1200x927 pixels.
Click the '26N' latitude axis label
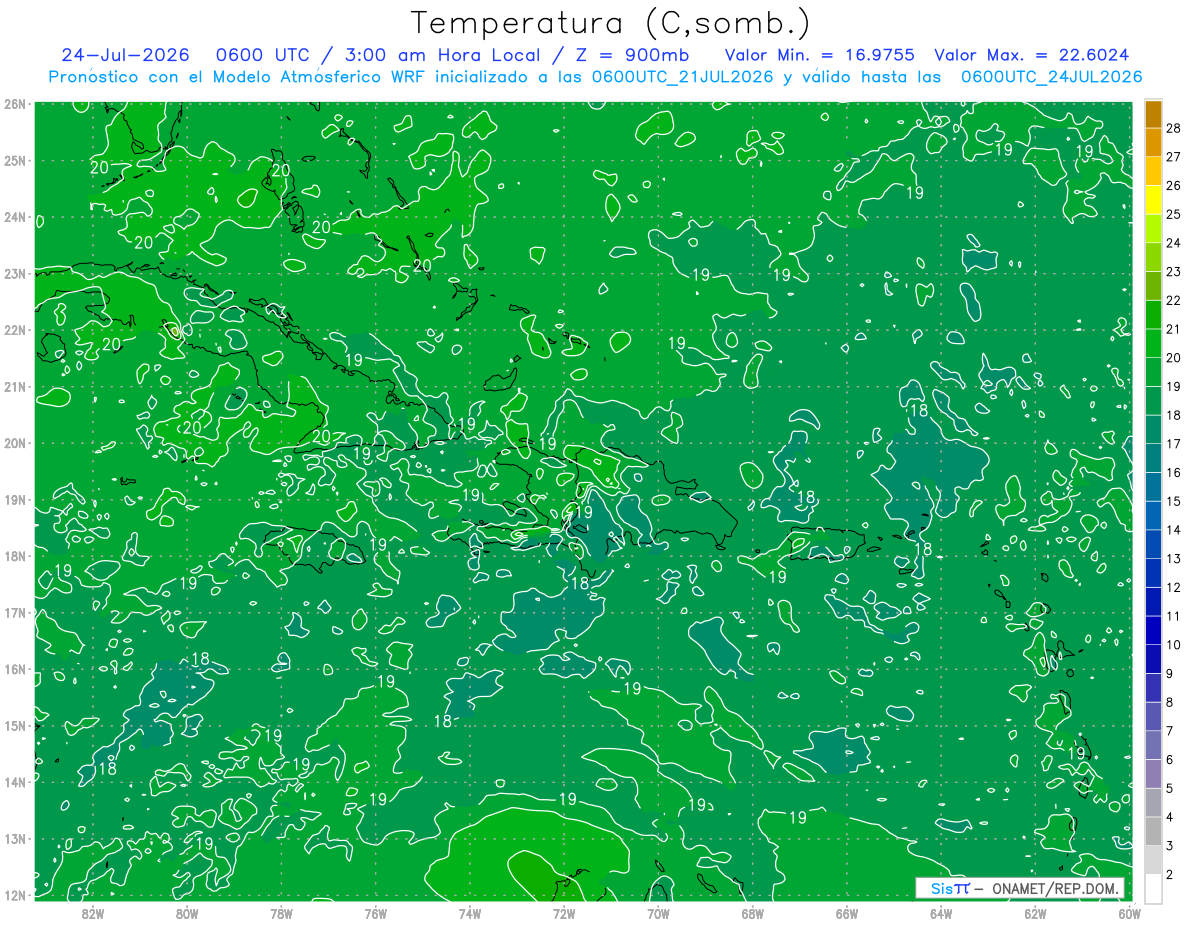tap(14, 104)
